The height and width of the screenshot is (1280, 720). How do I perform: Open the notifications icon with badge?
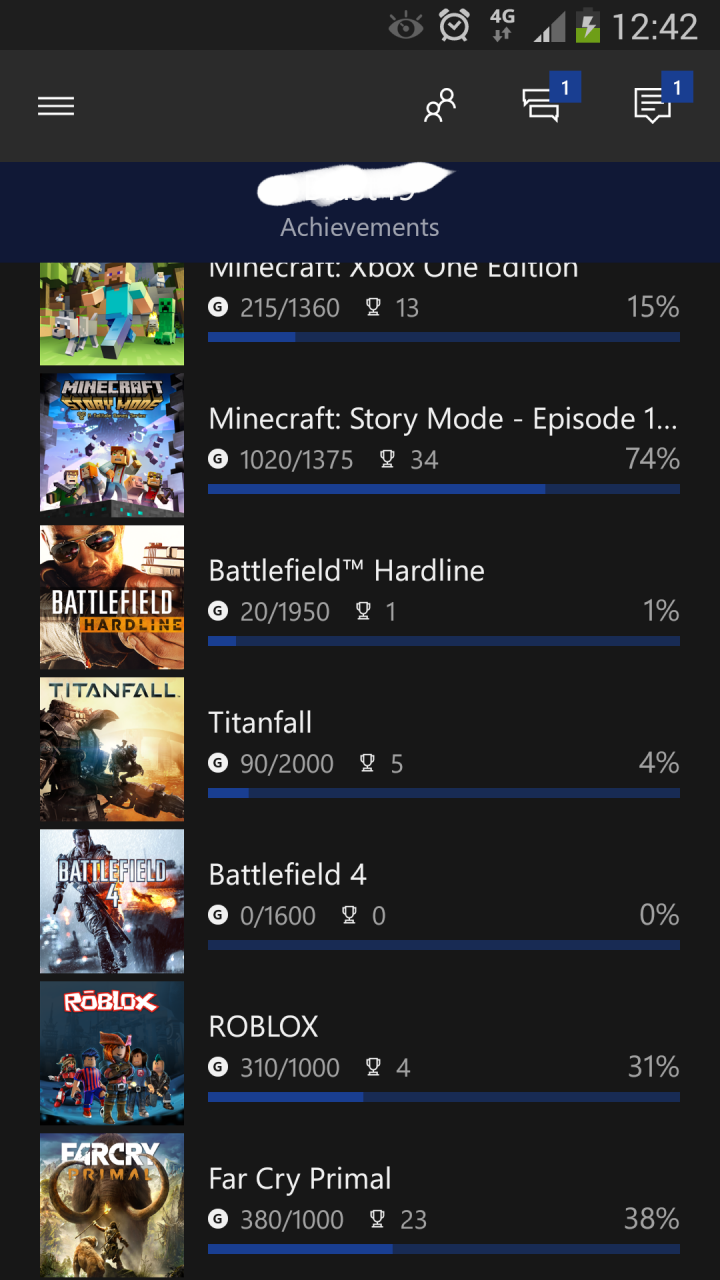click(x=654, y=105)
